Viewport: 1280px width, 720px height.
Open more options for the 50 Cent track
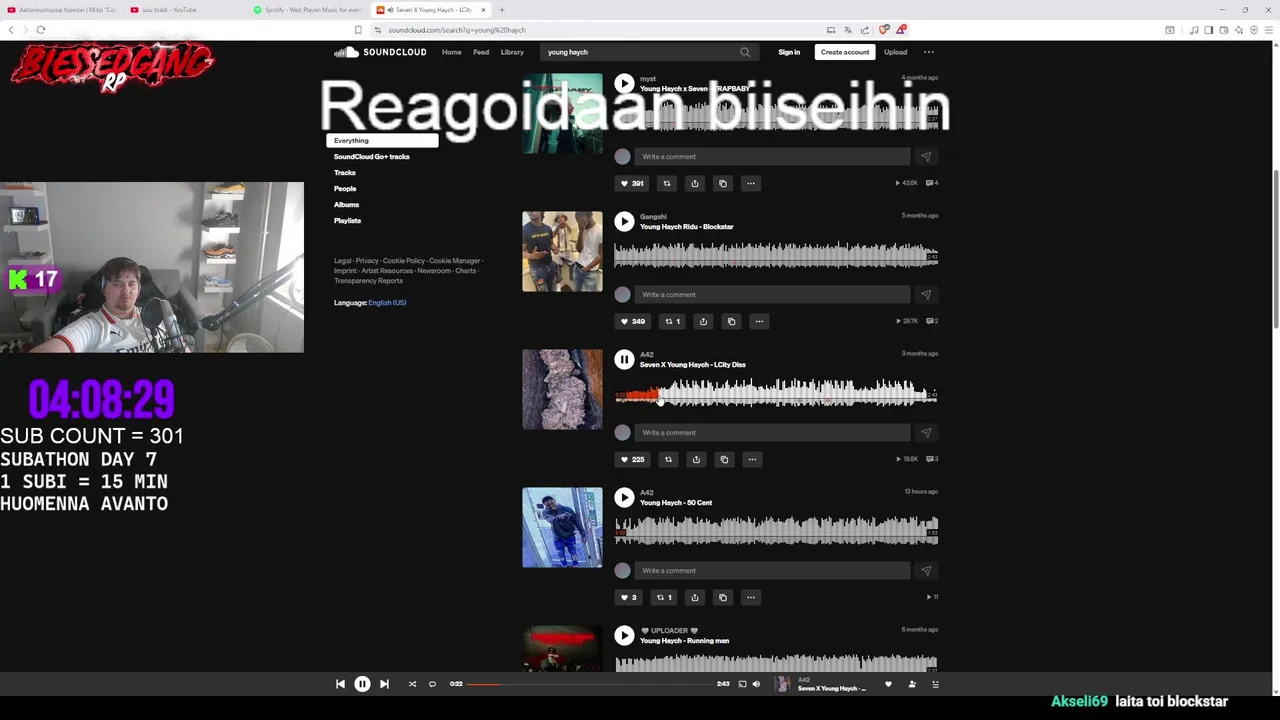pos(751,597)
